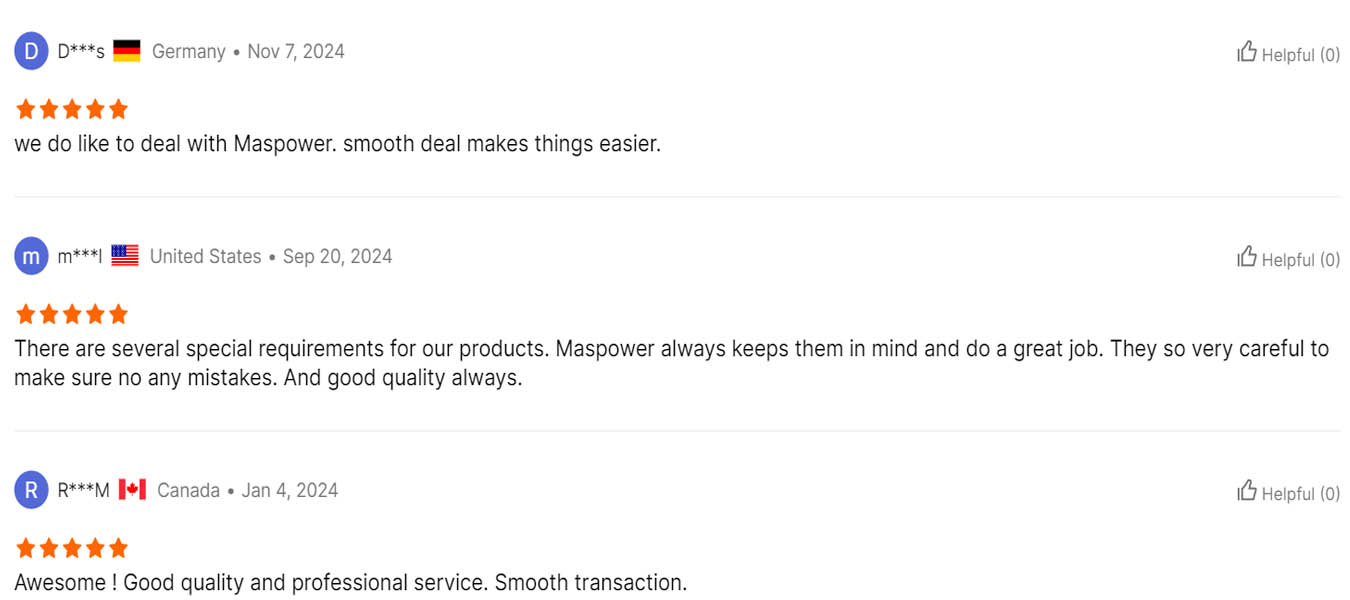Click the Germany flag icon
The image size is (1350, 600).
(x=127, y=51)
